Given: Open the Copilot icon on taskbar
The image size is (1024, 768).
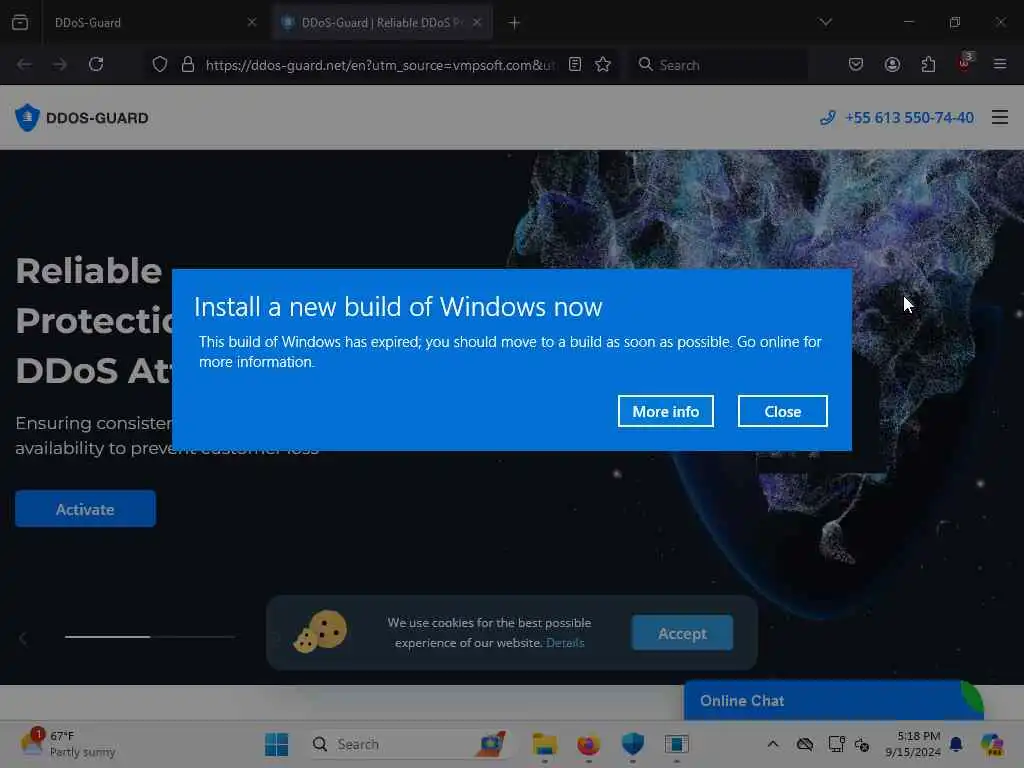Looking at the screenshot, I should tap(991, 744).
